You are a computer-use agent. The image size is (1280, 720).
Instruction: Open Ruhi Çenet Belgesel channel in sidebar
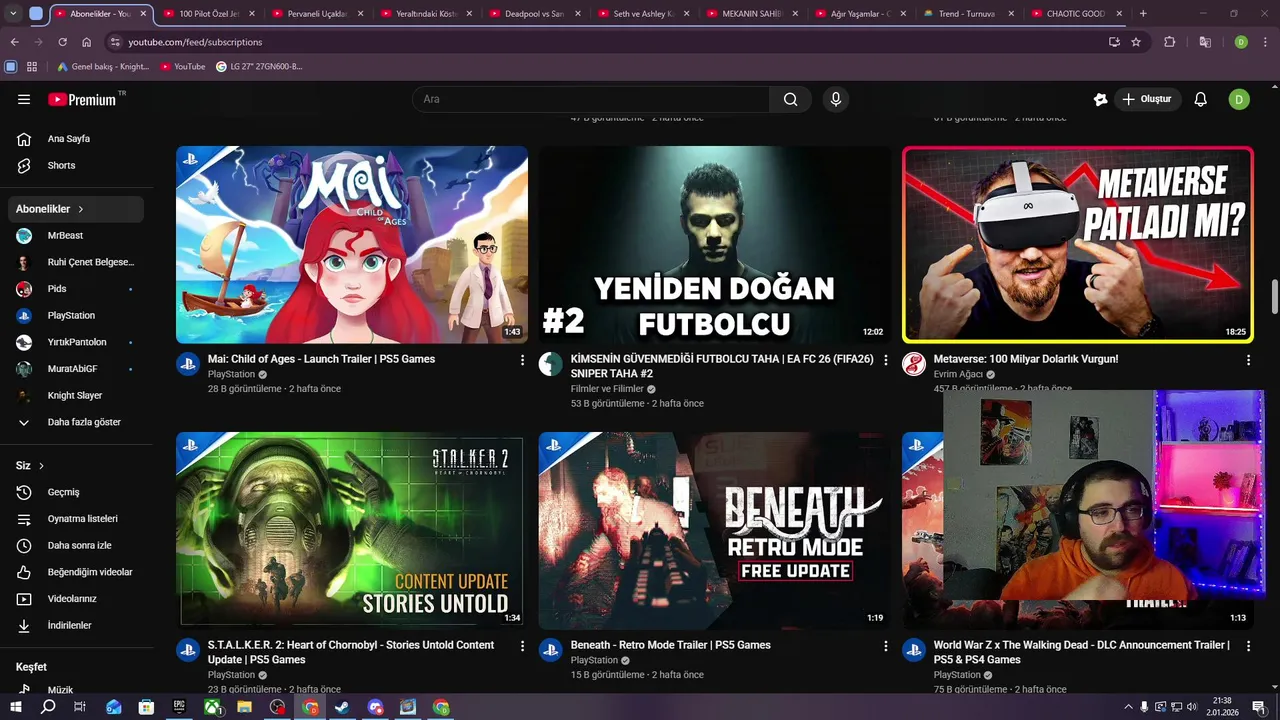point(78,262)
